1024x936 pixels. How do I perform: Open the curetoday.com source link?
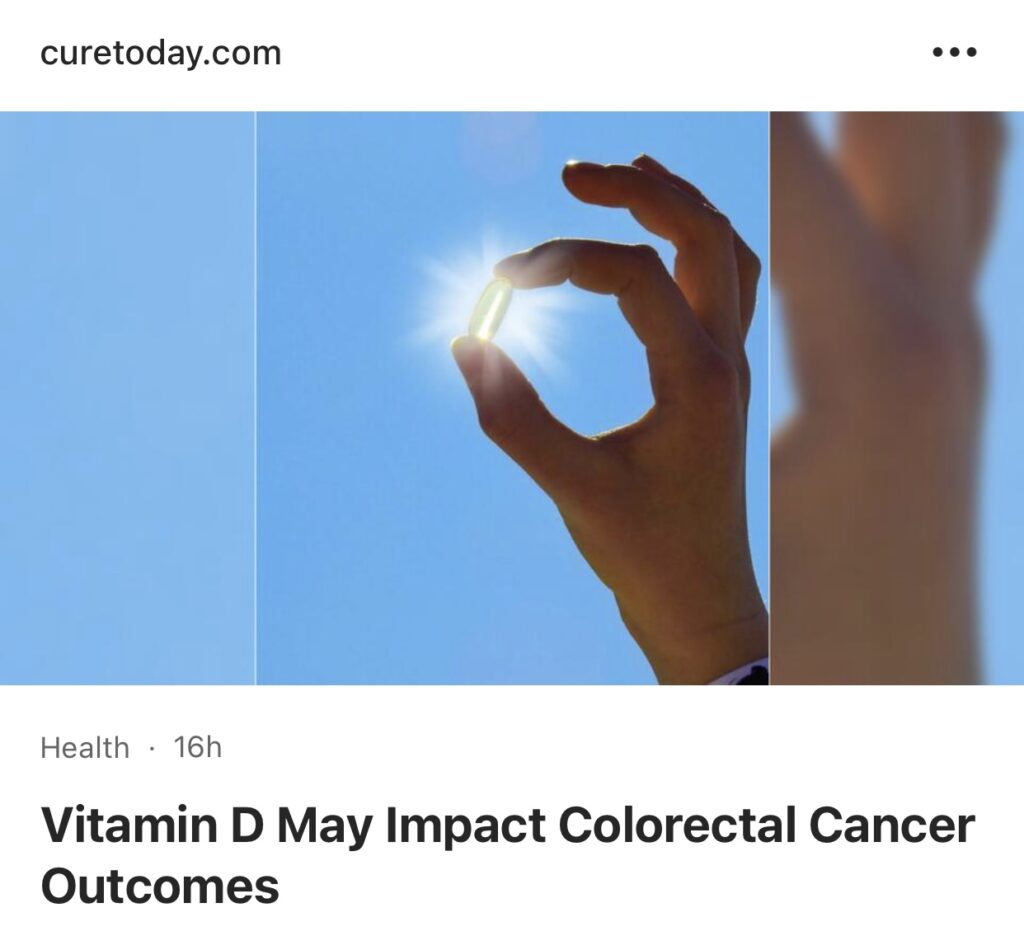coord(161,52)
